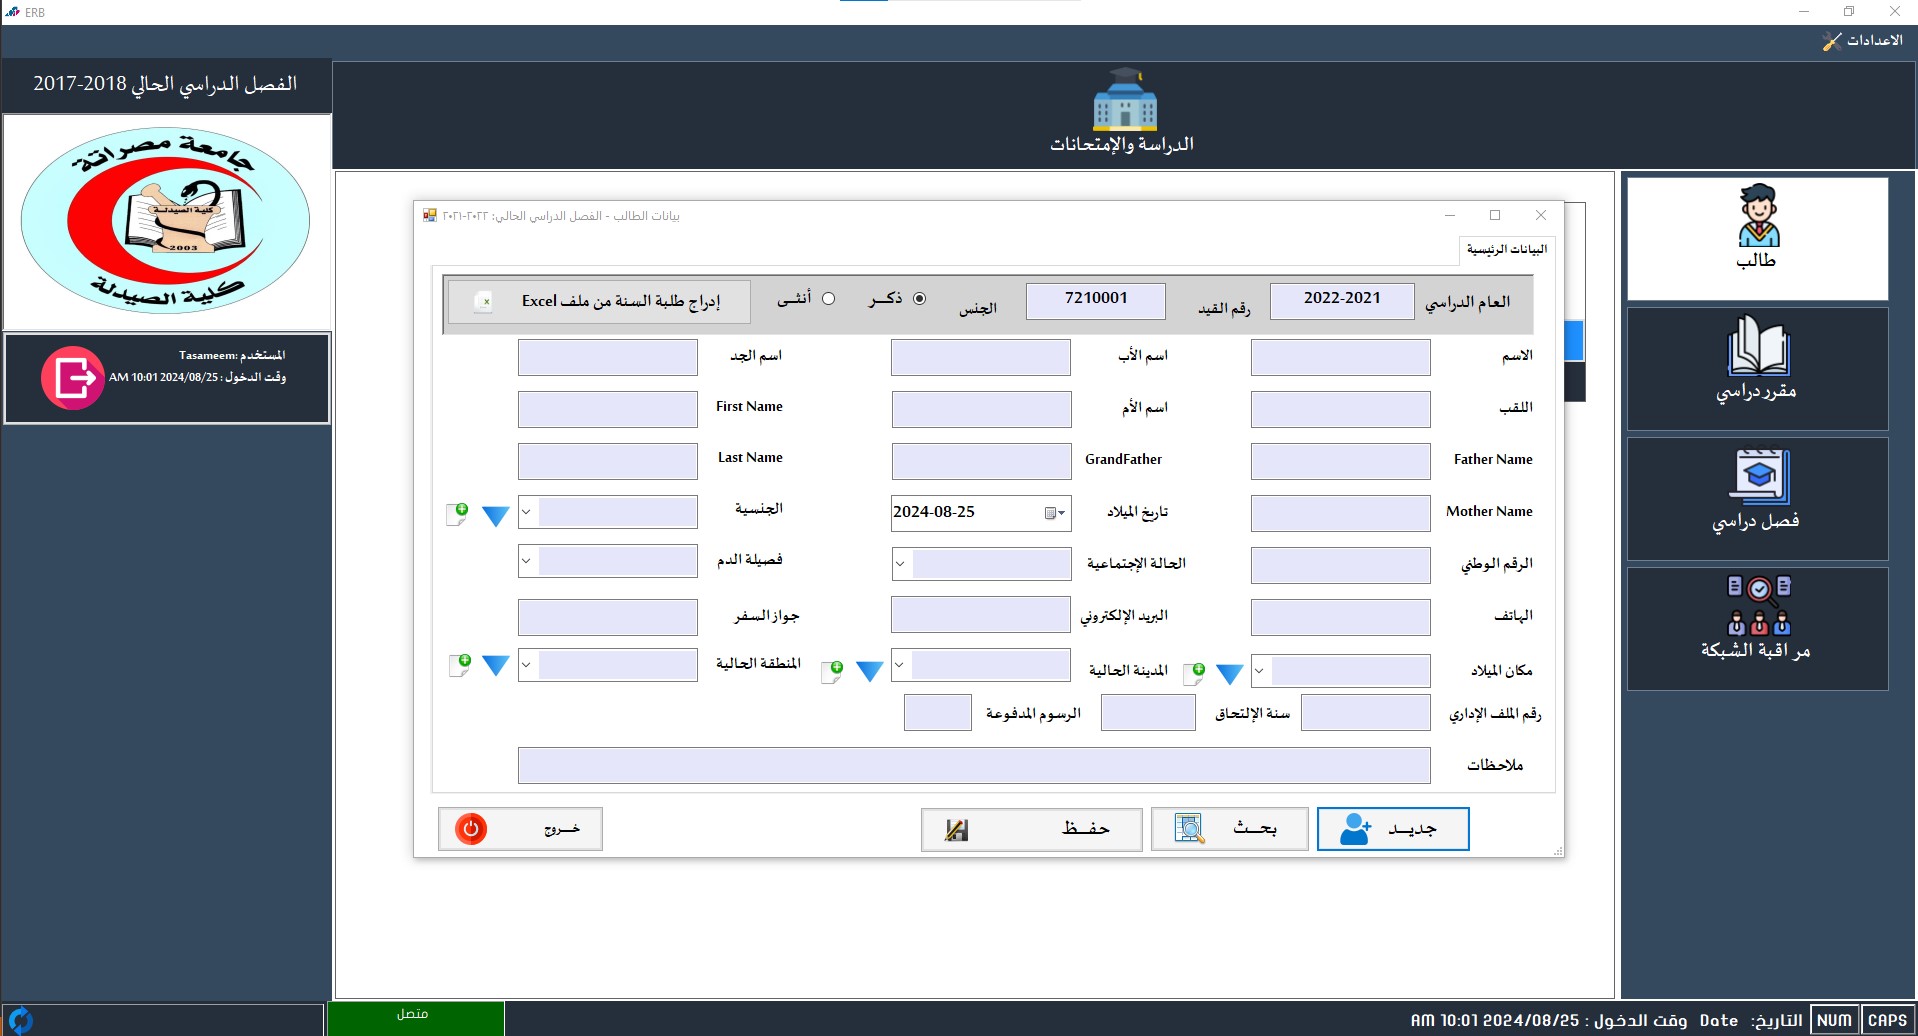This screenshot has height=1036, width=1918.
Task: Click the العام الدراسي field showing 2022-2021
Action: (x=1342, y=301)
